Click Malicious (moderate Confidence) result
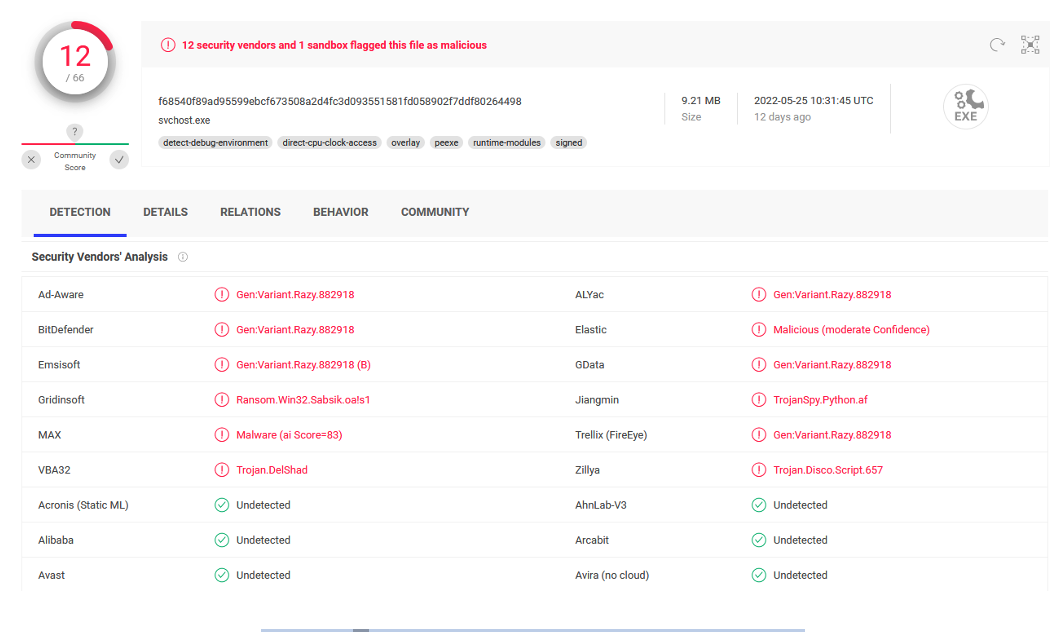The height and width of the screenshot is (632, 1057). 851,329
